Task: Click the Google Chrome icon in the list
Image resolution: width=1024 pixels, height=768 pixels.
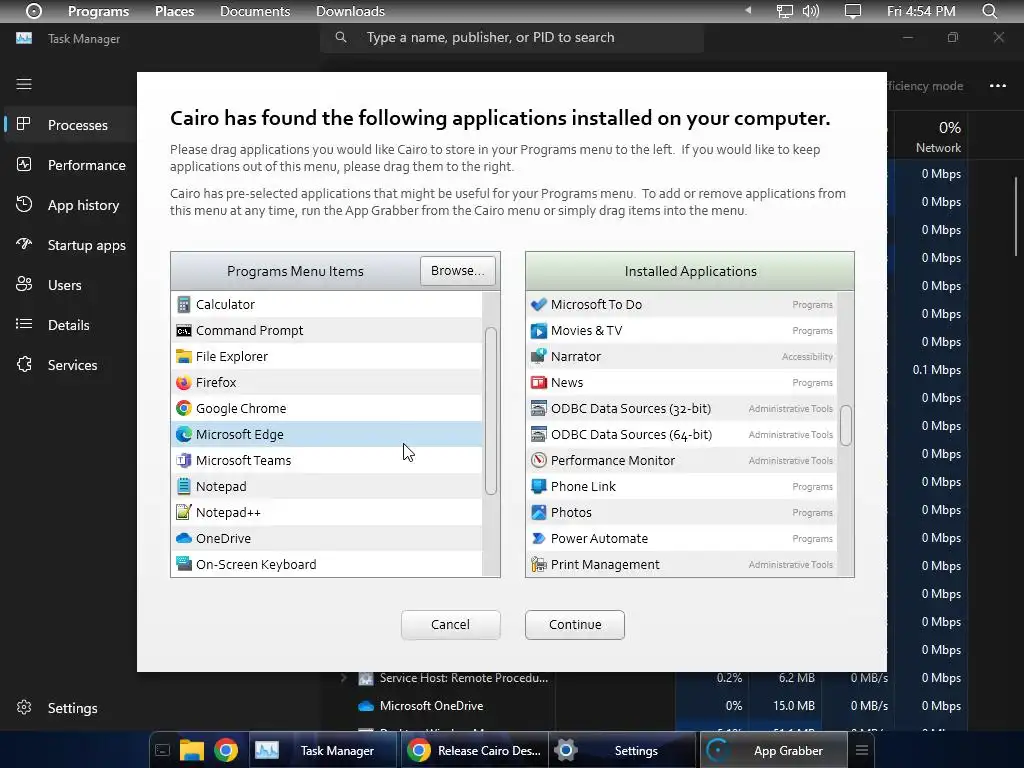Action: pos(184,408)
